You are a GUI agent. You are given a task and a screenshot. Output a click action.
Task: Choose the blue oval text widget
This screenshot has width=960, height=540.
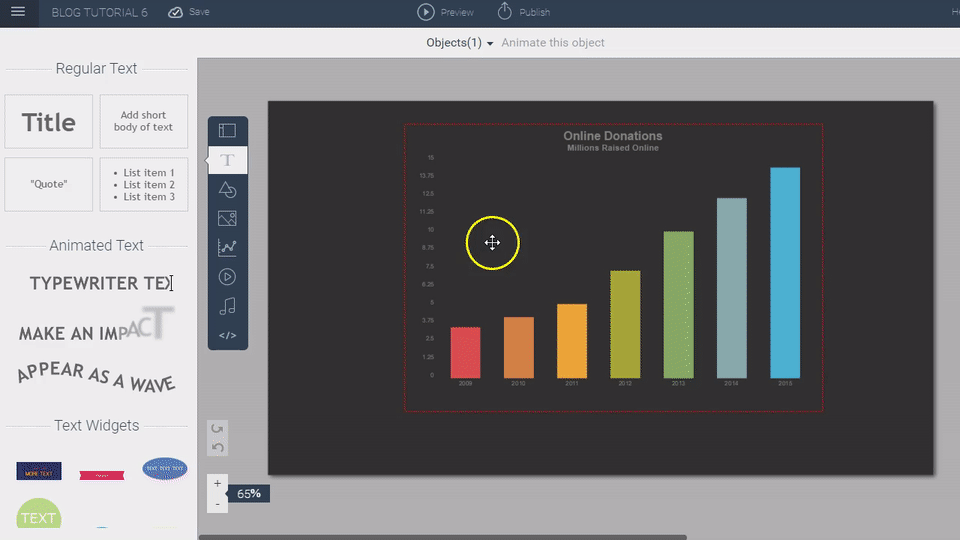tap(165, 469)
